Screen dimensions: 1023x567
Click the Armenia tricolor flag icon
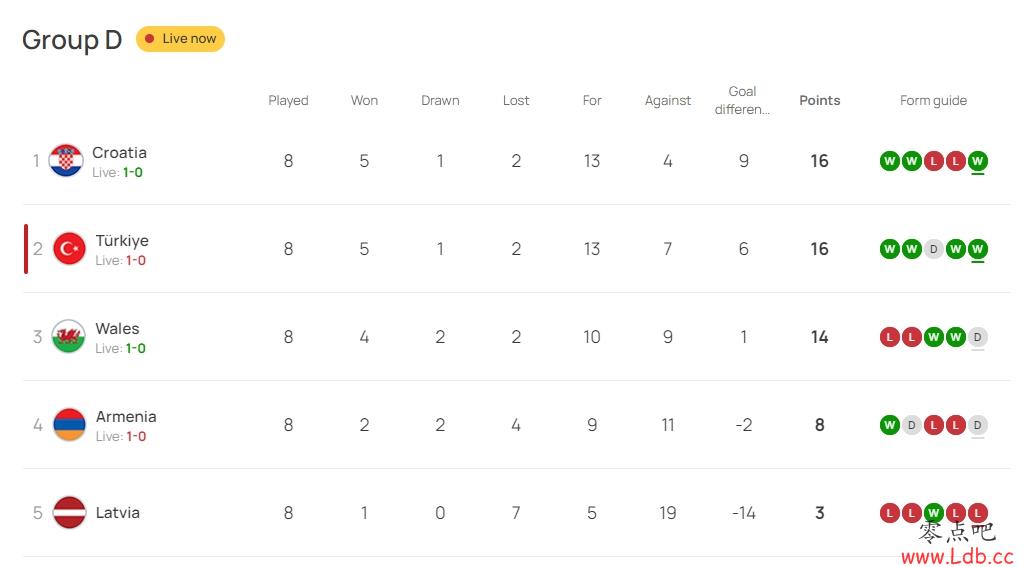69,425
